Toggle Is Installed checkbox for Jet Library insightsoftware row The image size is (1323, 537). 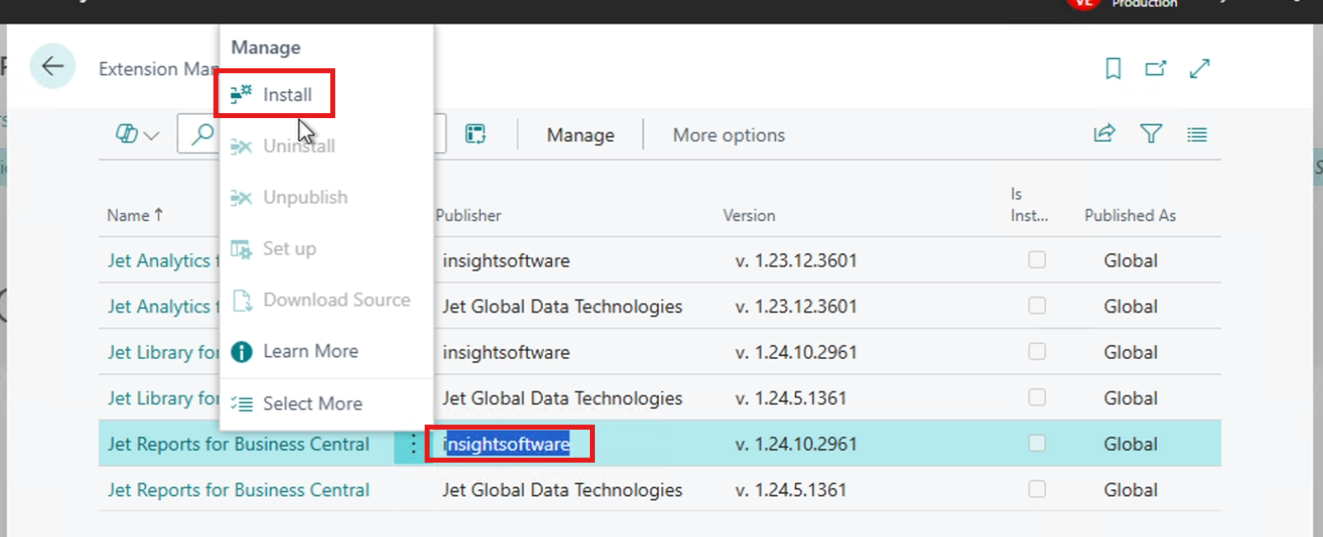[1037, 352]
